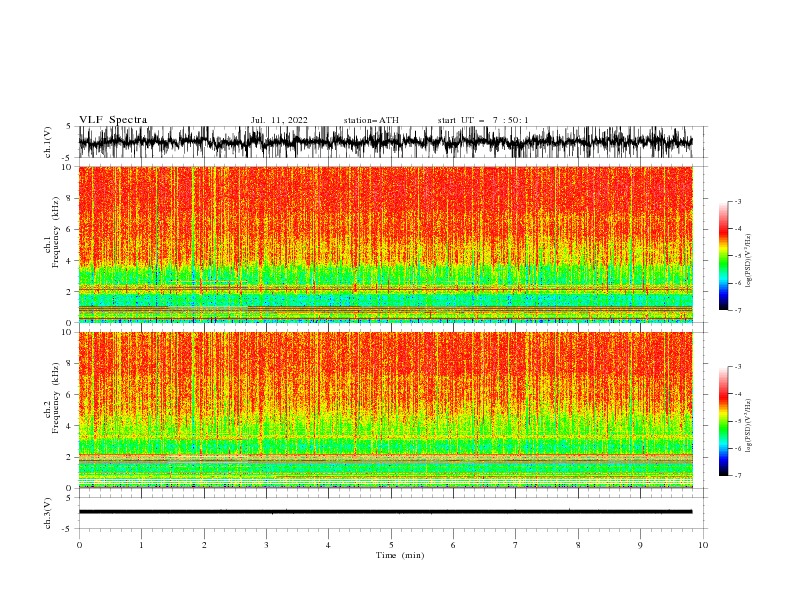Click the "Time (min)" axis label
The width and height of the screenshot is (792, 612).
click(x=400, y=555)
